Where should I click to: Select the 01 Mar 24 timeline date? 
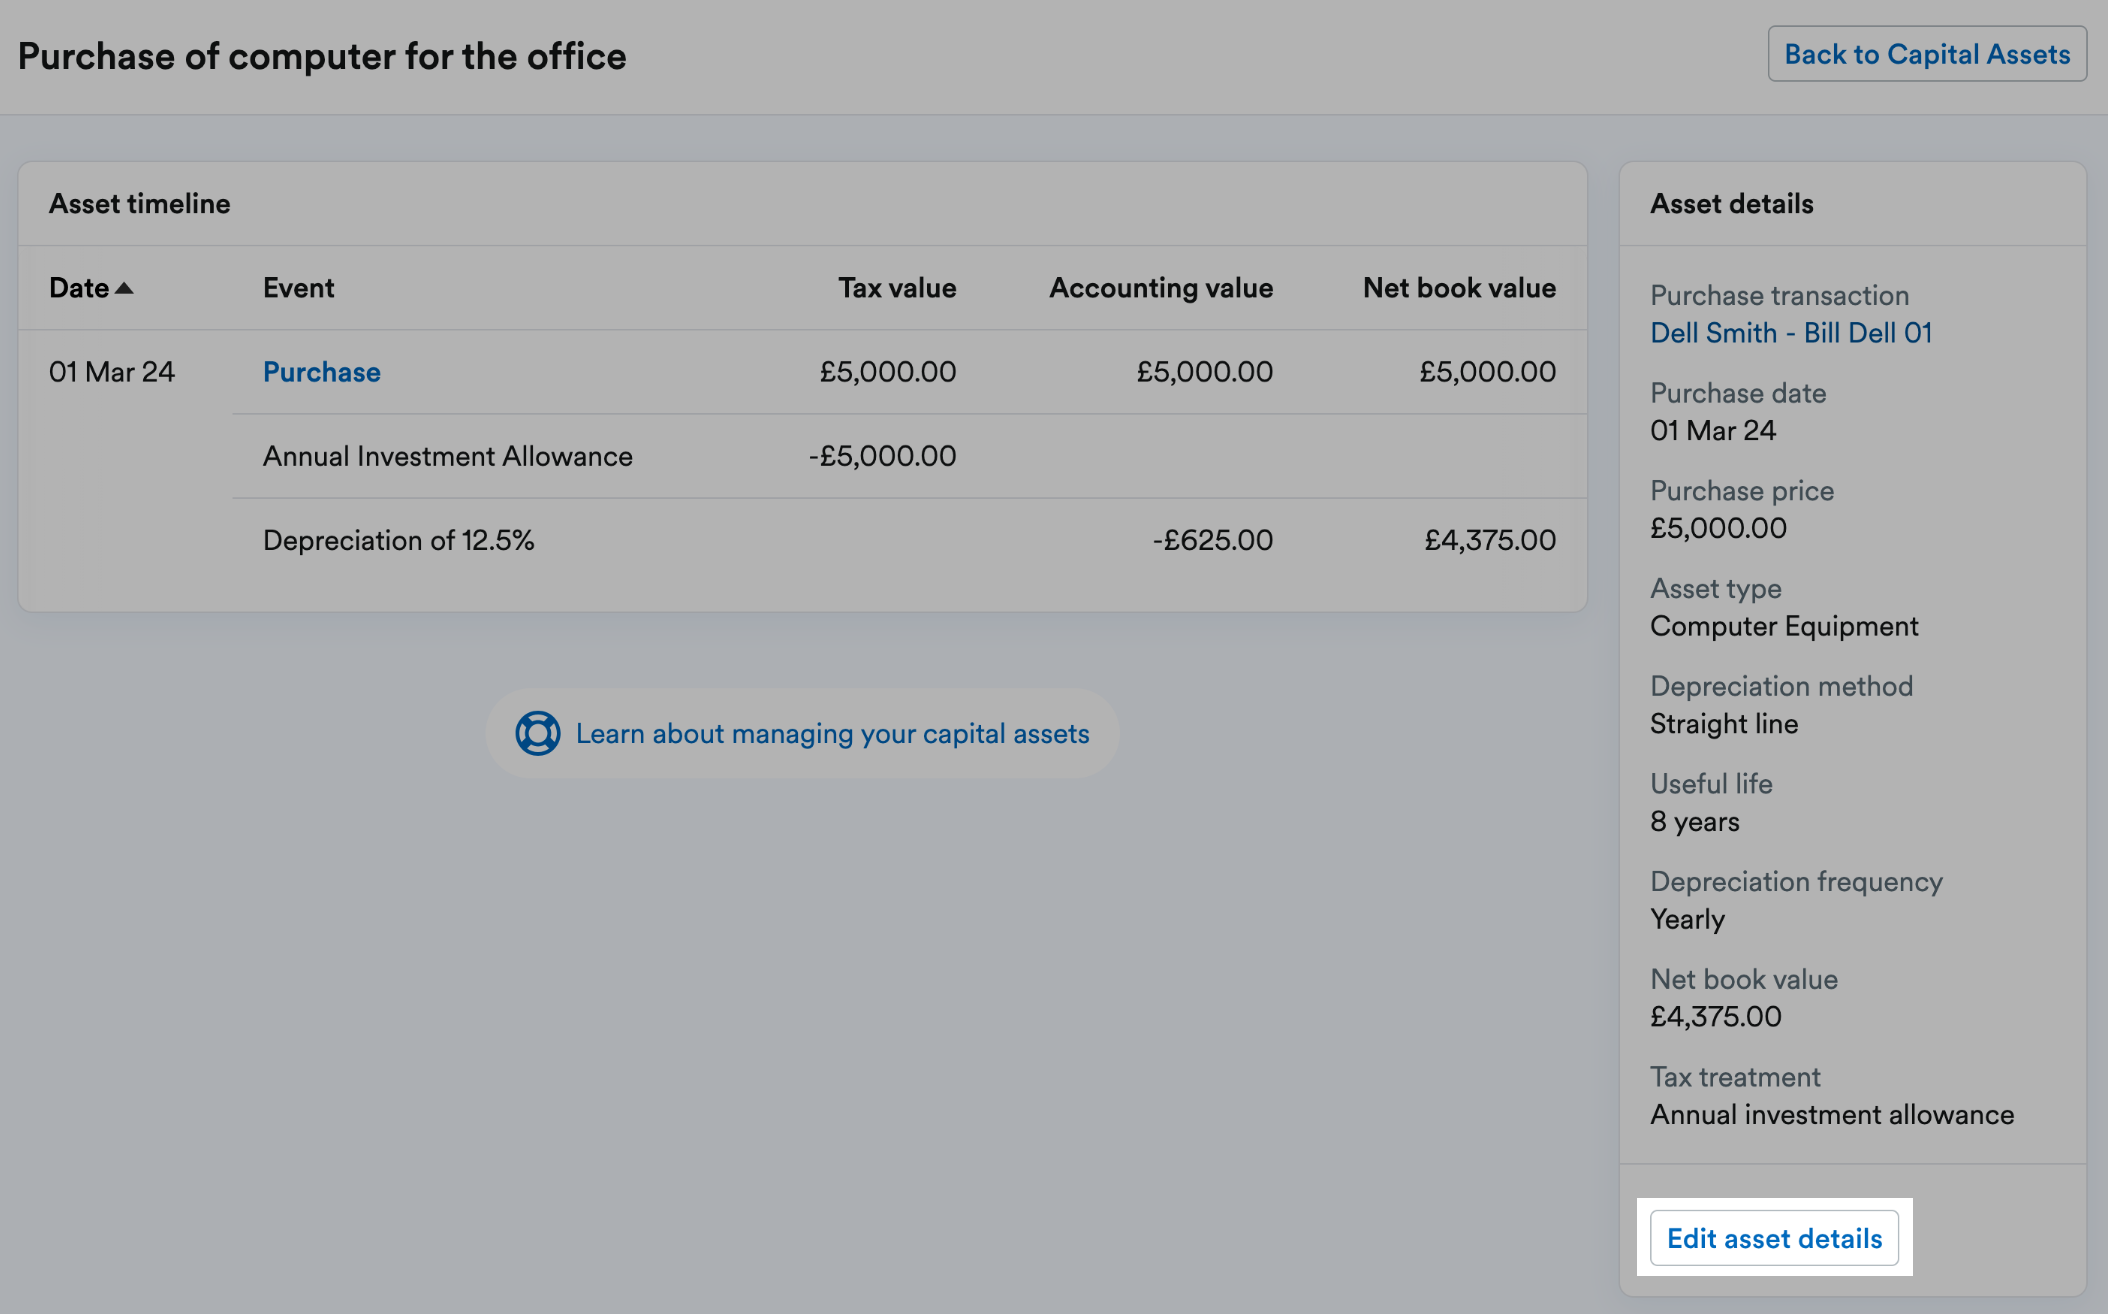112,372
